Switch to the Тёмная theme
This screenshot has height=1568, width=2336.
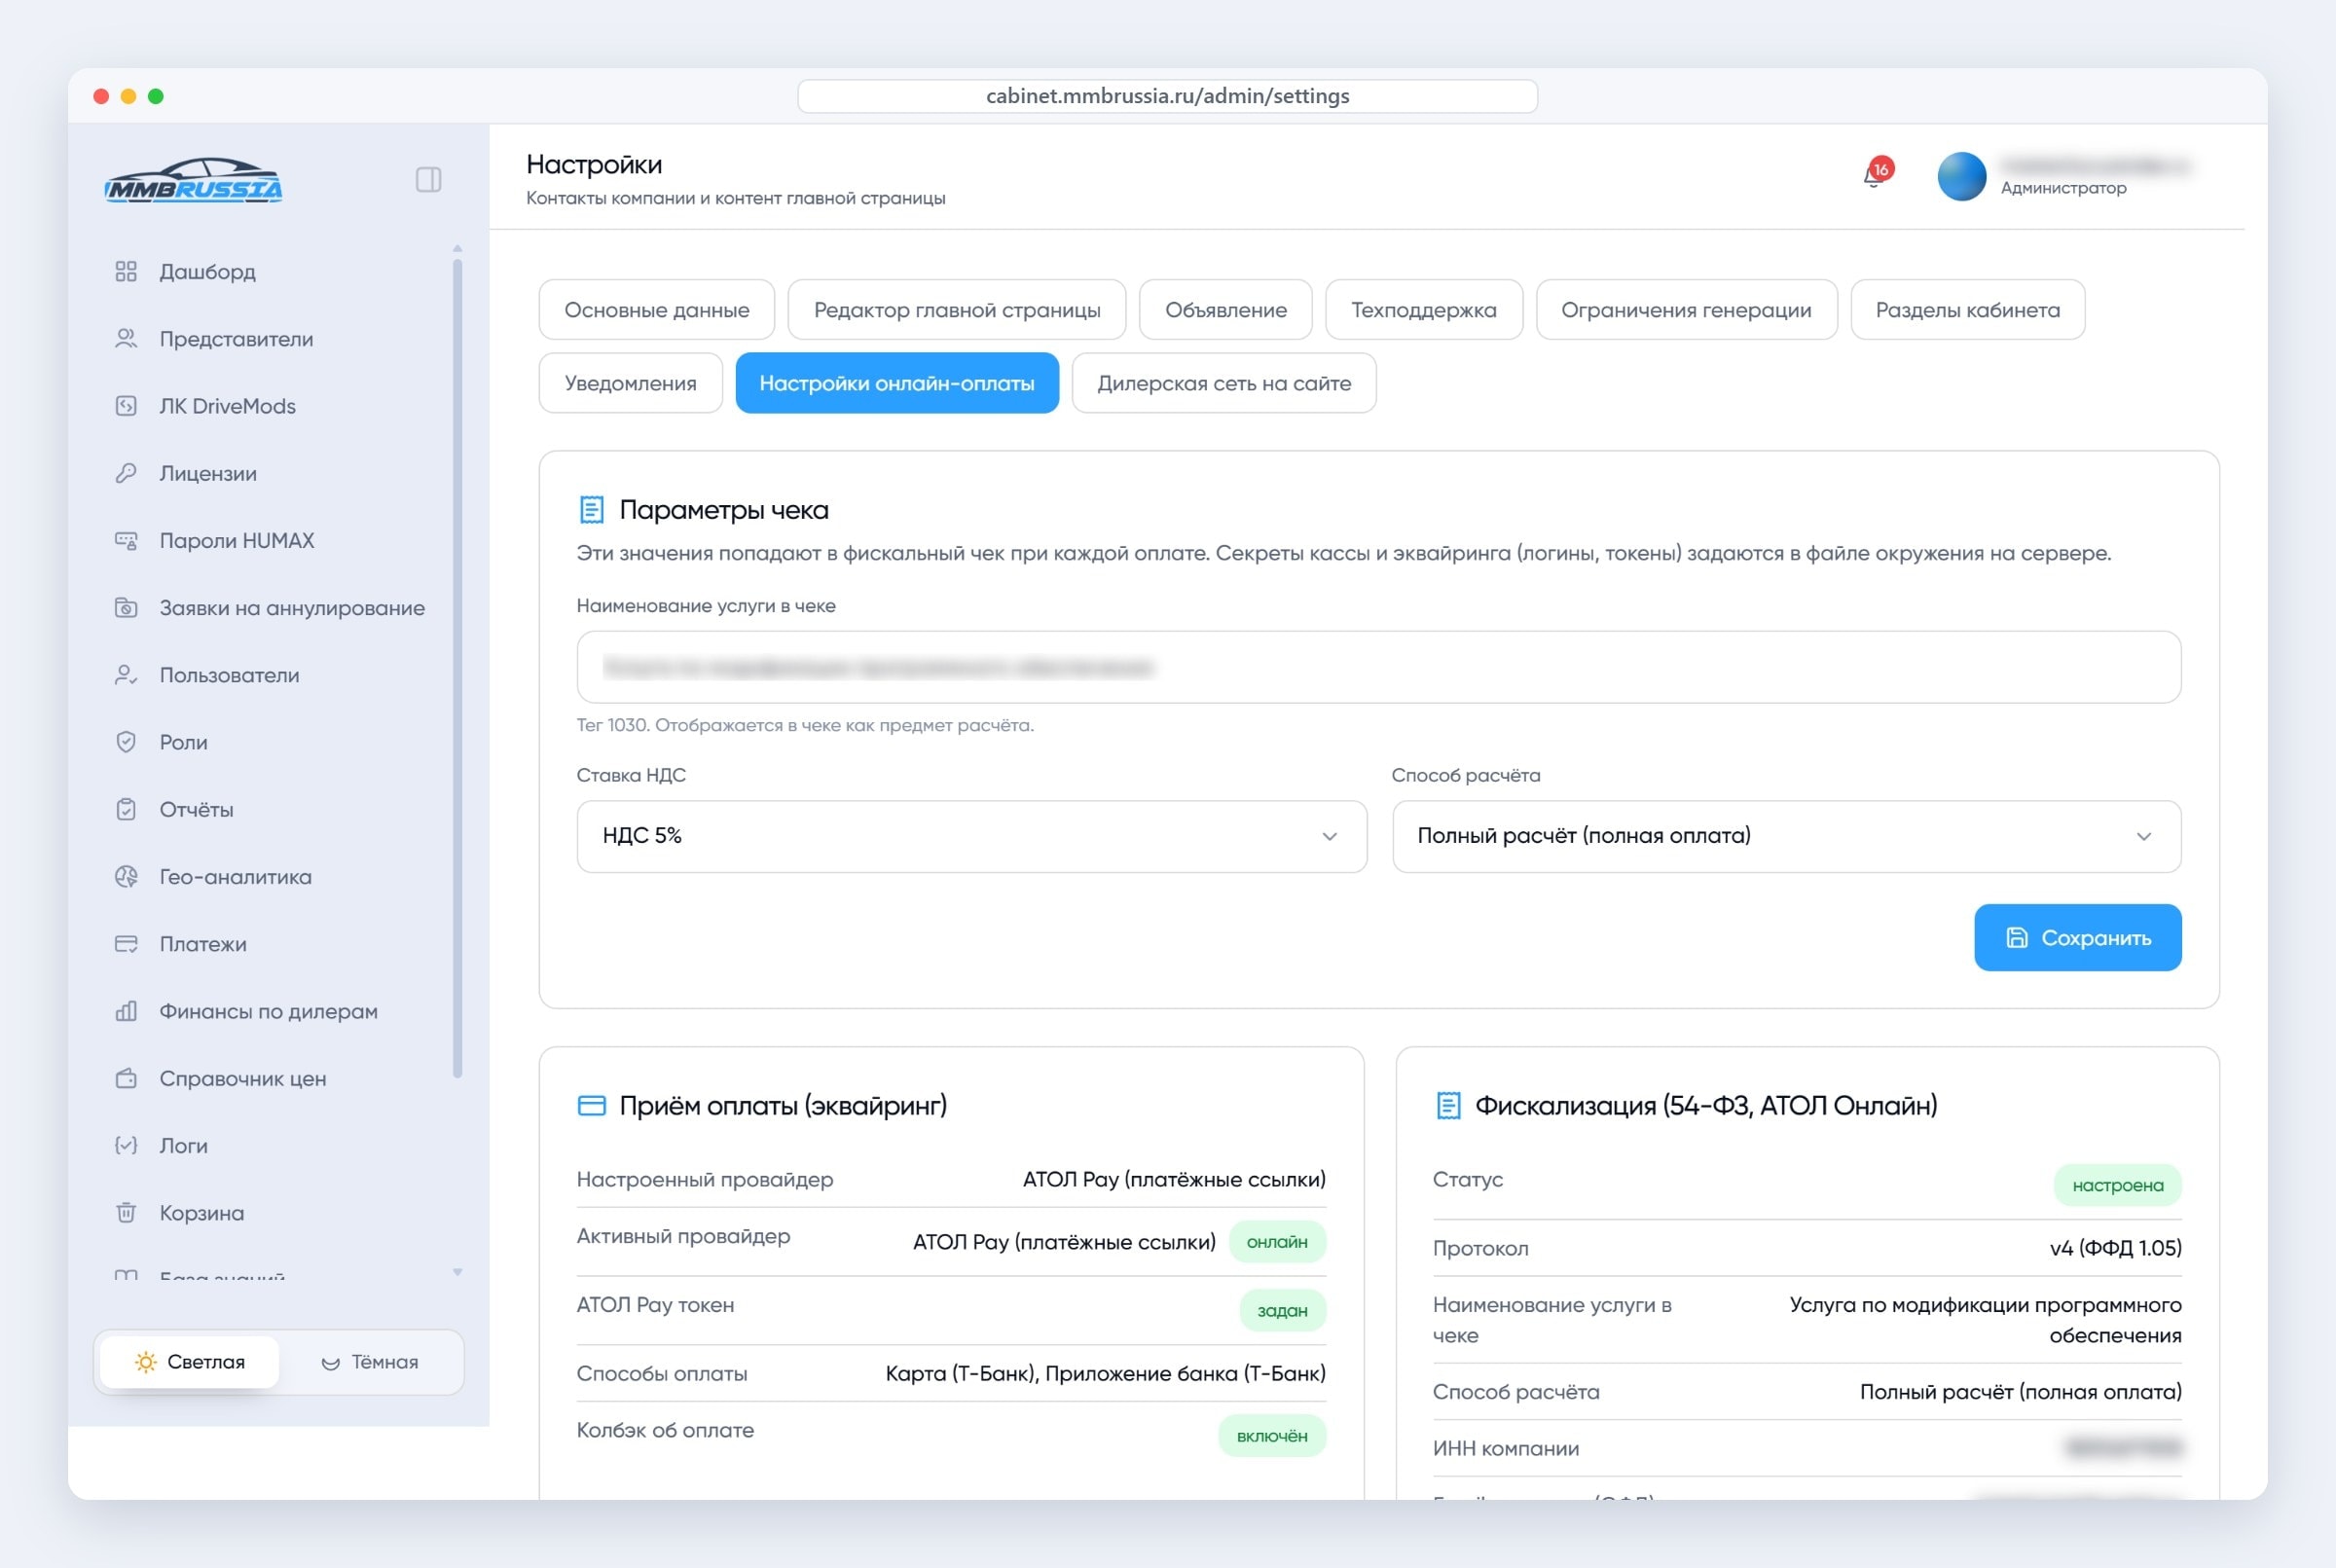(x=370, y=1362)
